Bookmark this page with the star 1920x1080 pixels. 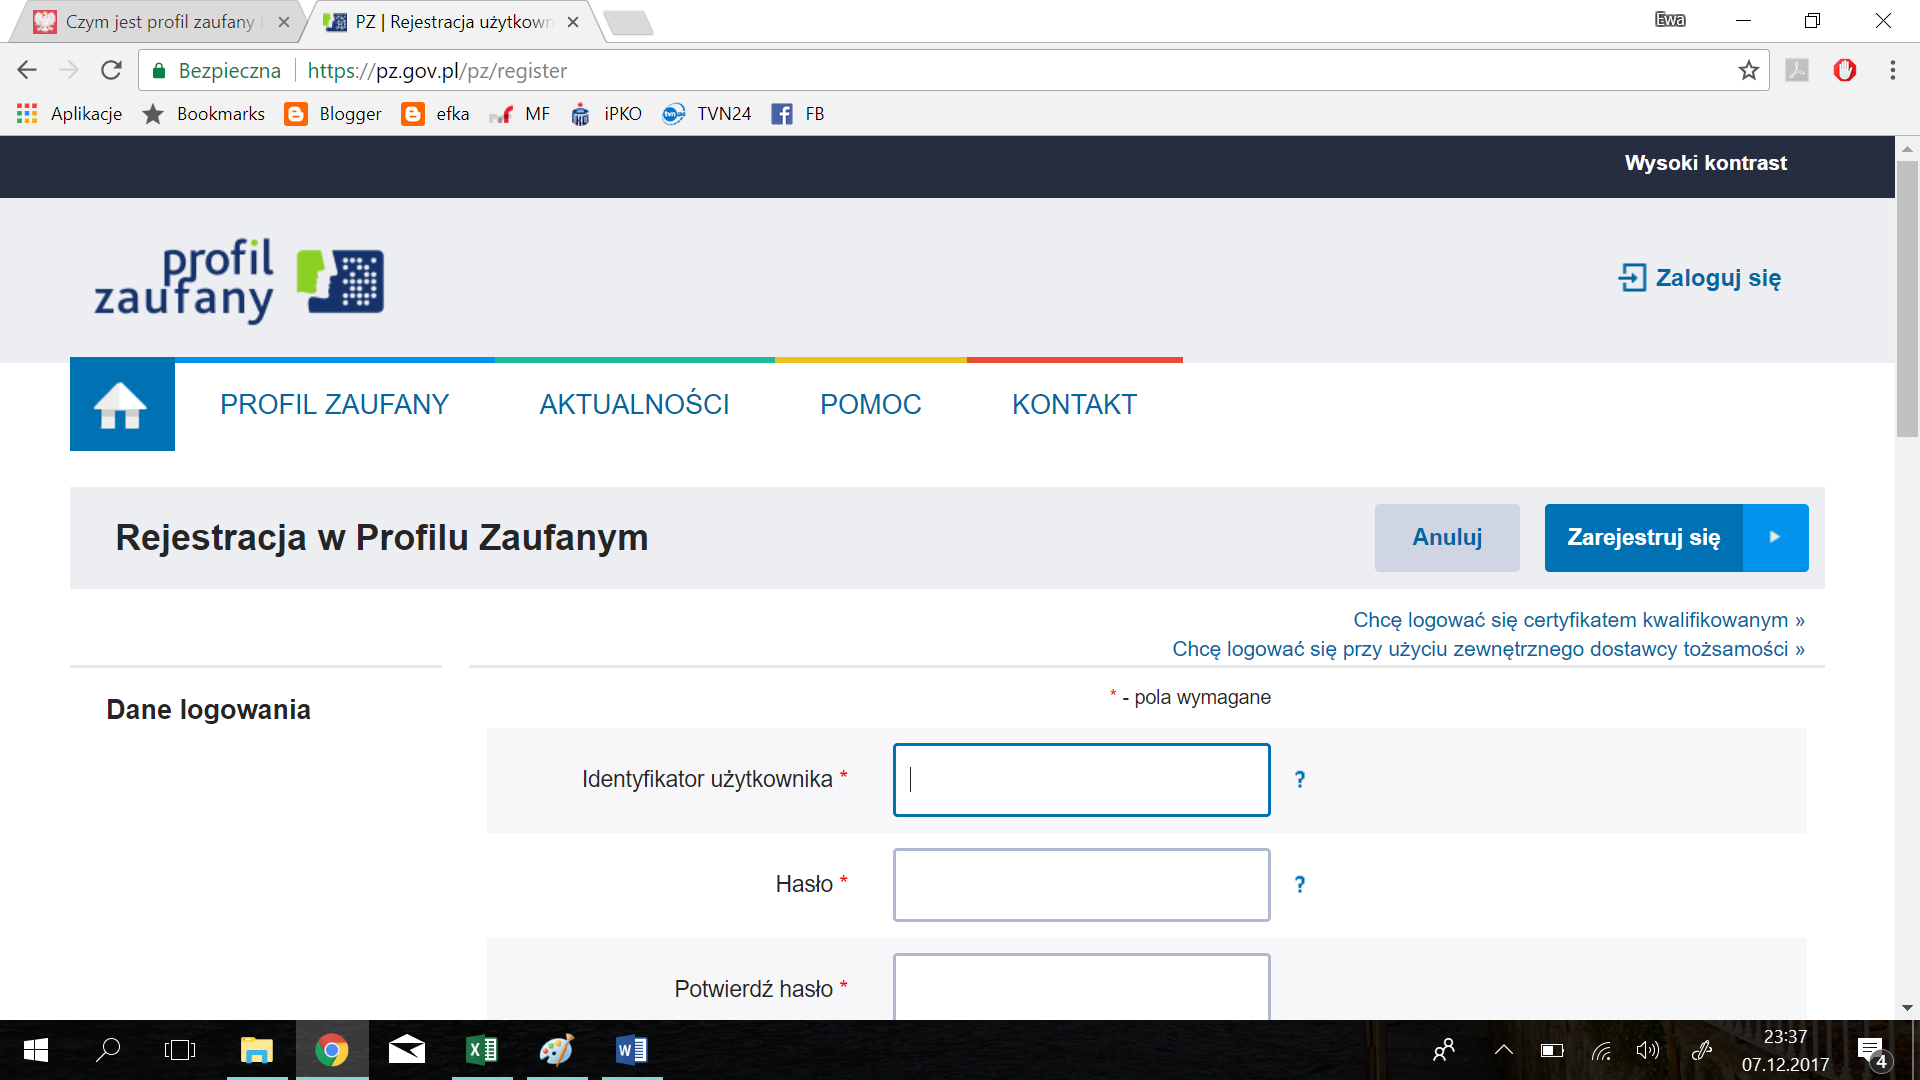tap(1748, 70)
